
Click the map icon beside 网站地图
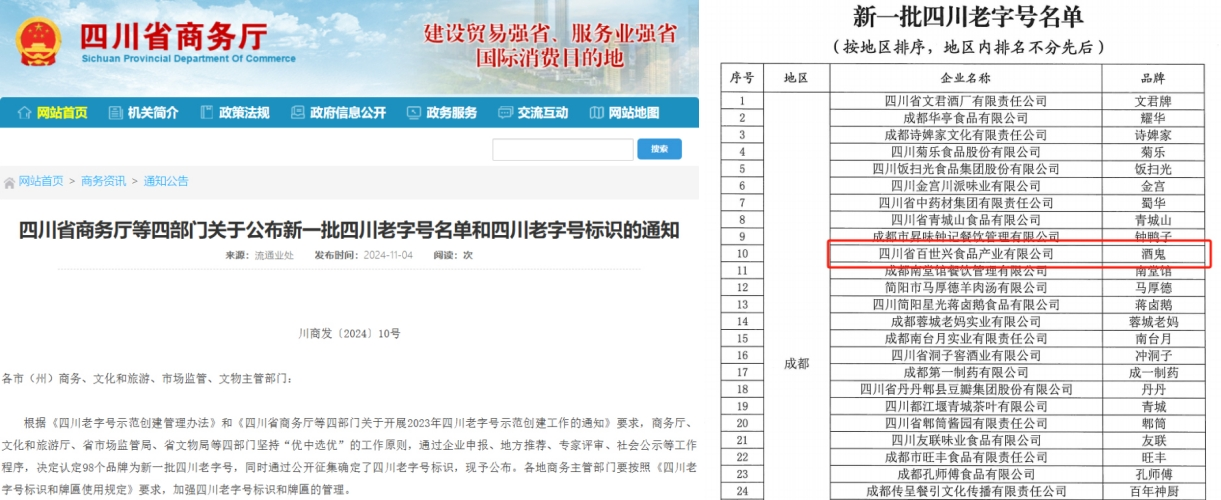point(597,113)
